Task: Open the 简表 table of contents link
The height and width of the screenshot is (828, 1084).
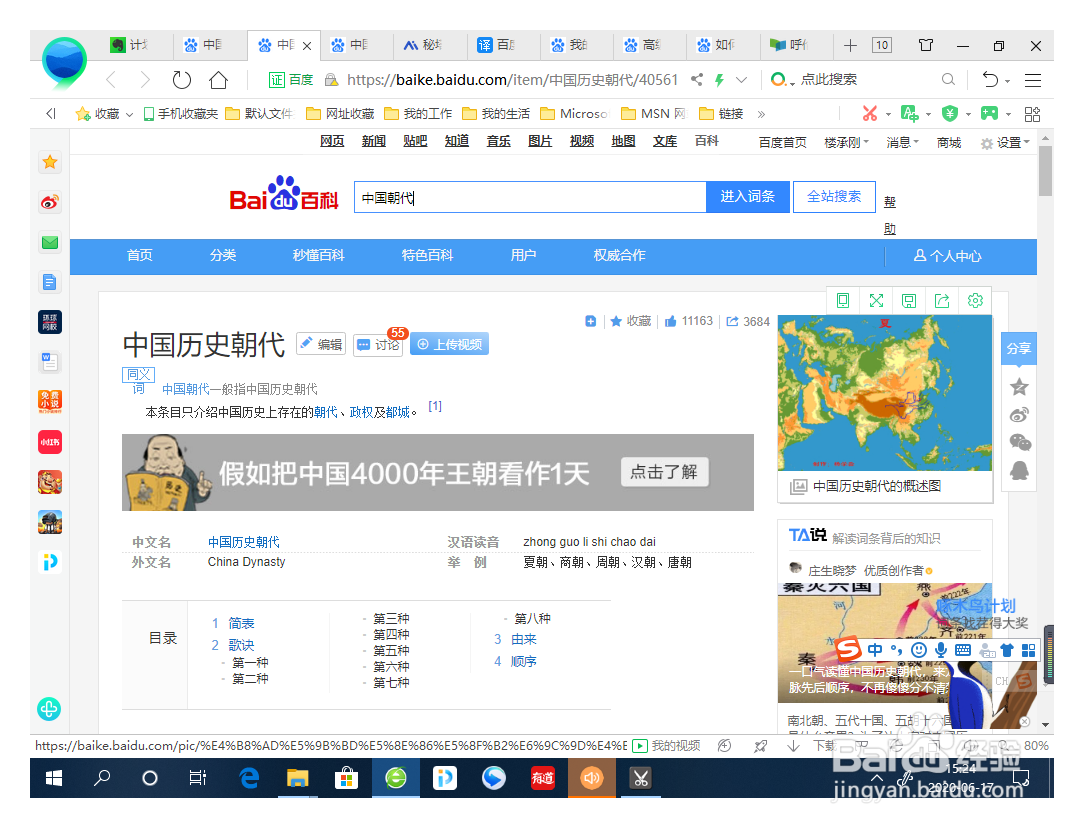Action: click(x=241, y=623)
